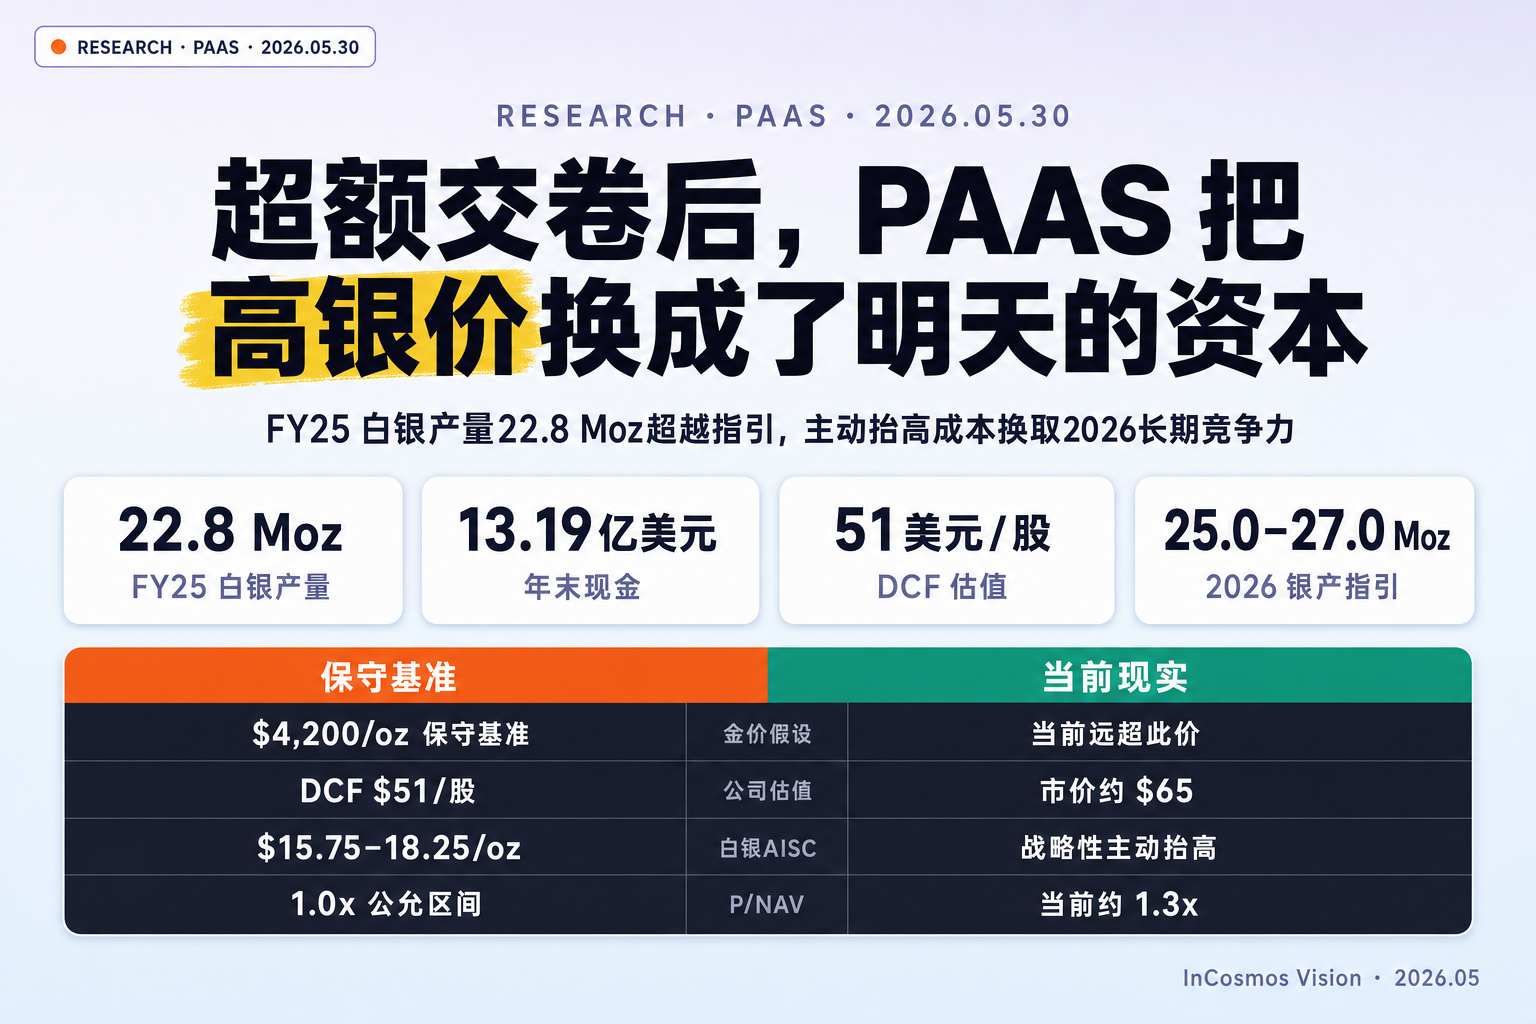
Task: Click the '$4,200/oz 保守基准' cell
Action: [x=376, y=733]
